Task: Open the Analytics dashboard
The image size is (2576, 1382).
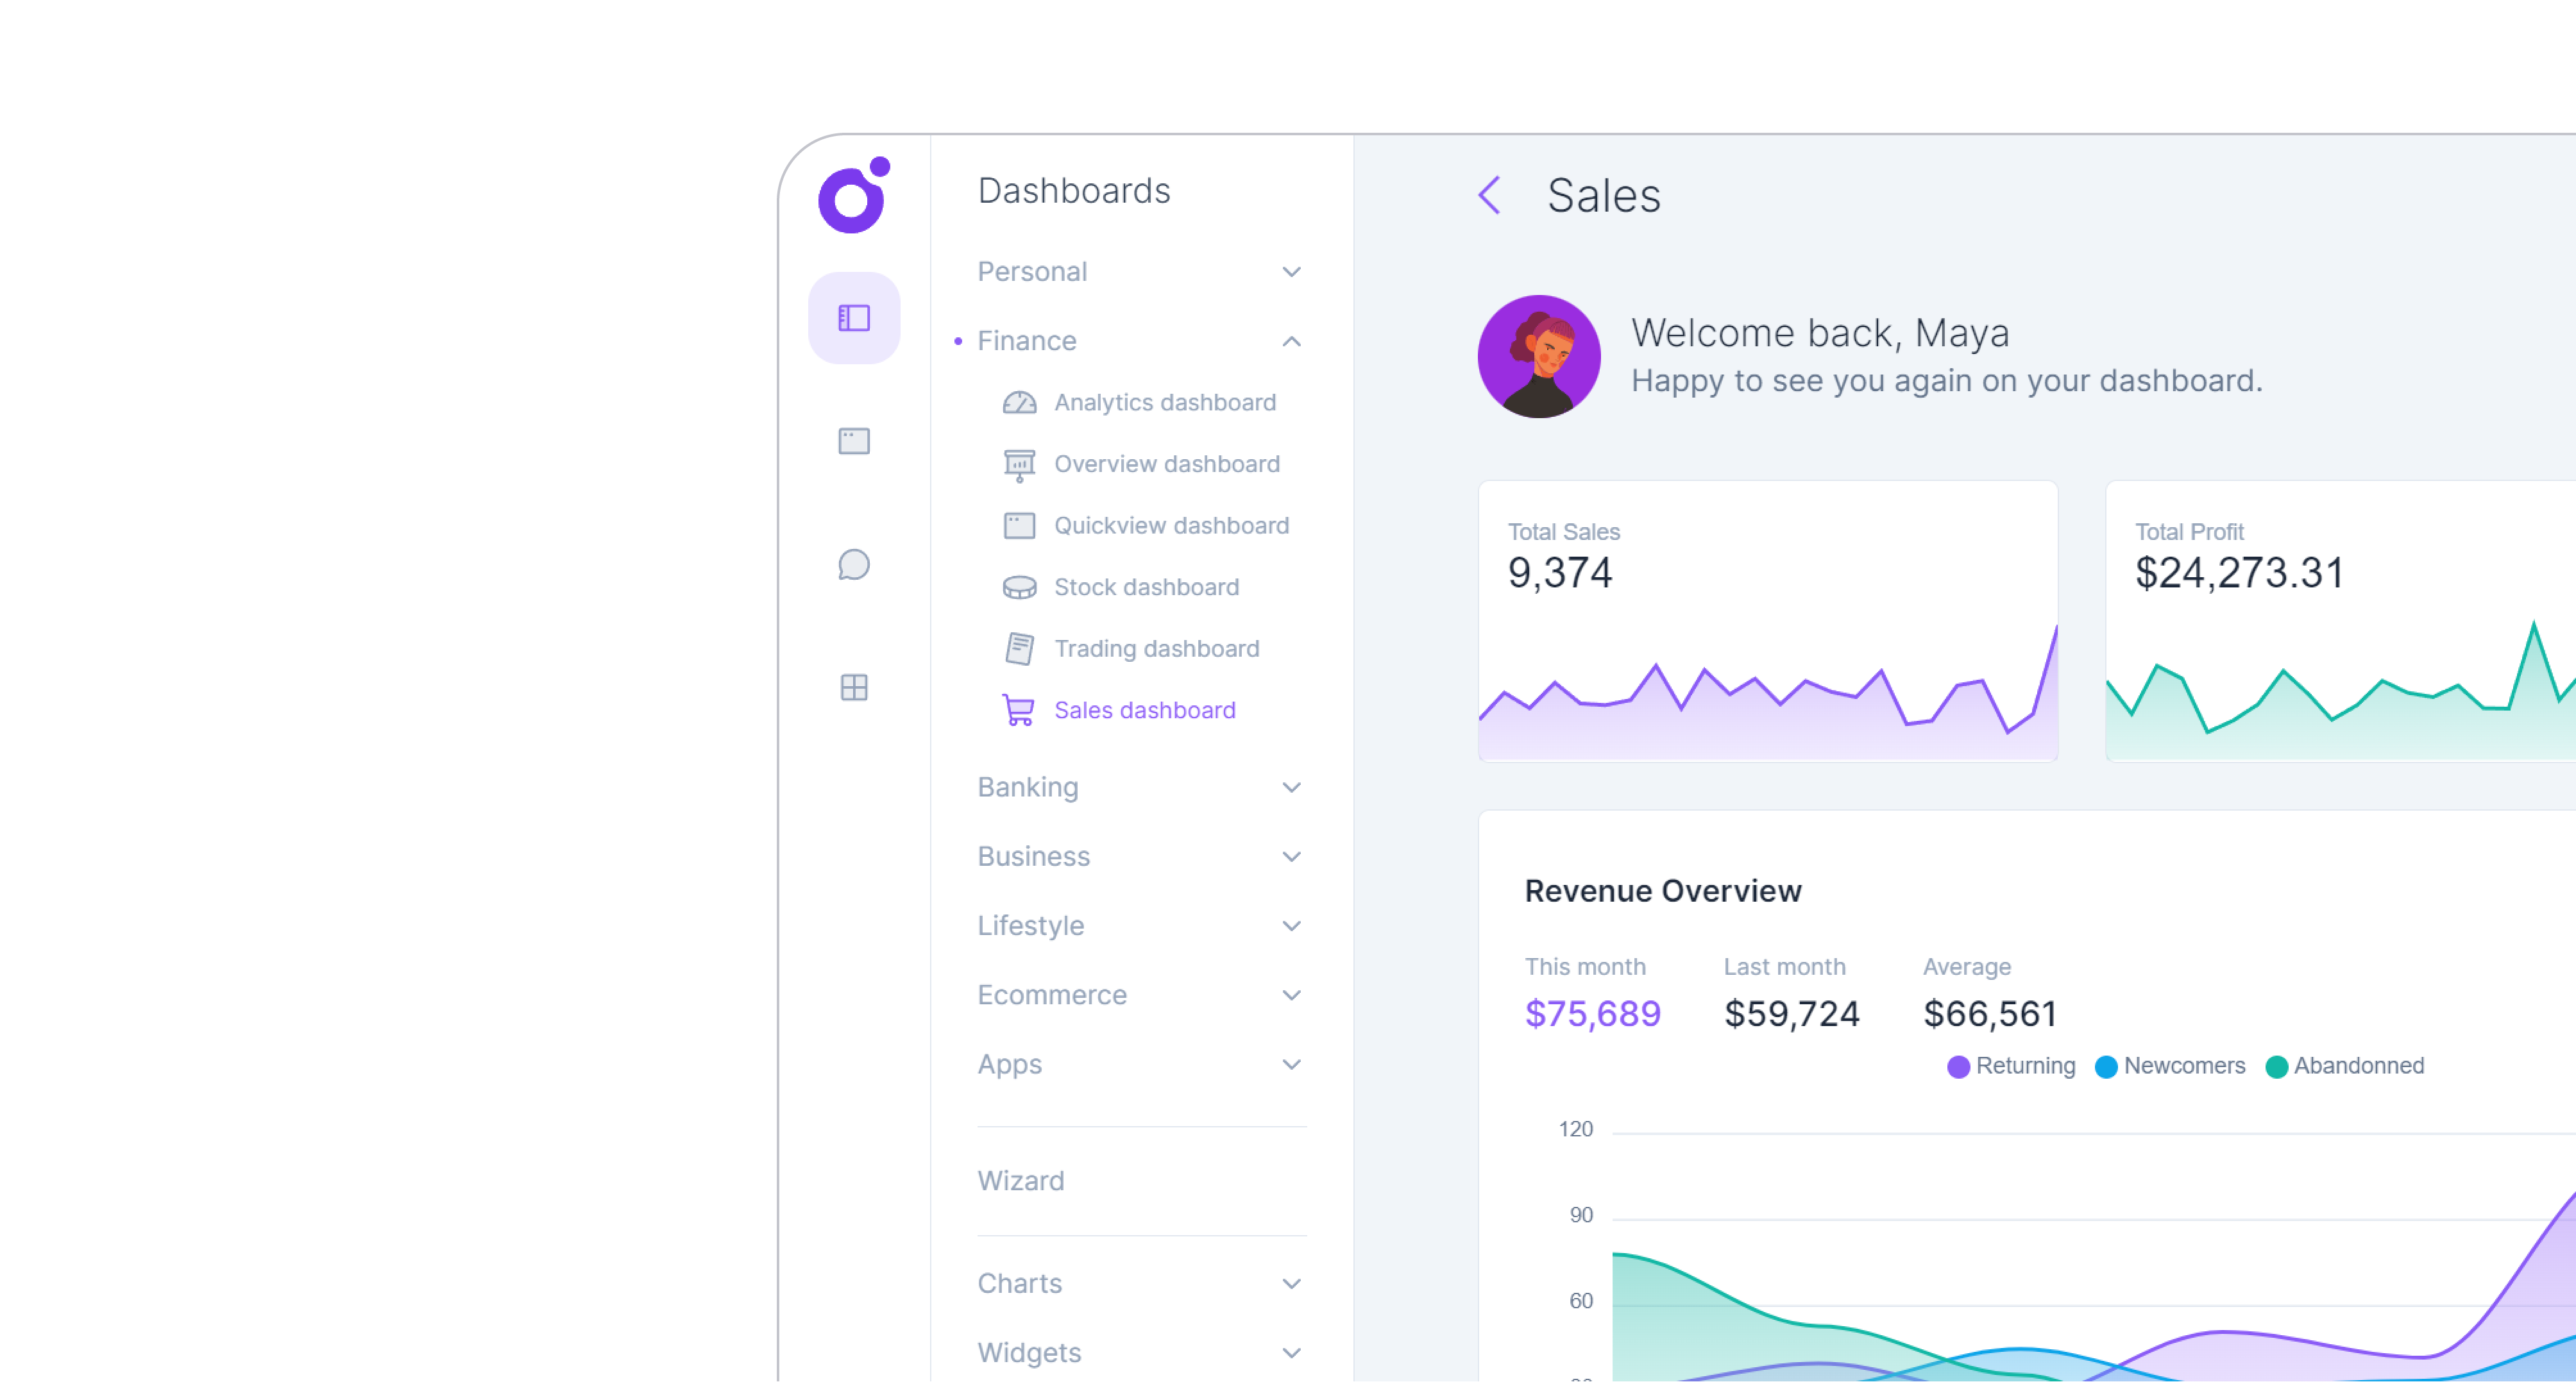Action: pyautogui.click(x=1164, y=402)
